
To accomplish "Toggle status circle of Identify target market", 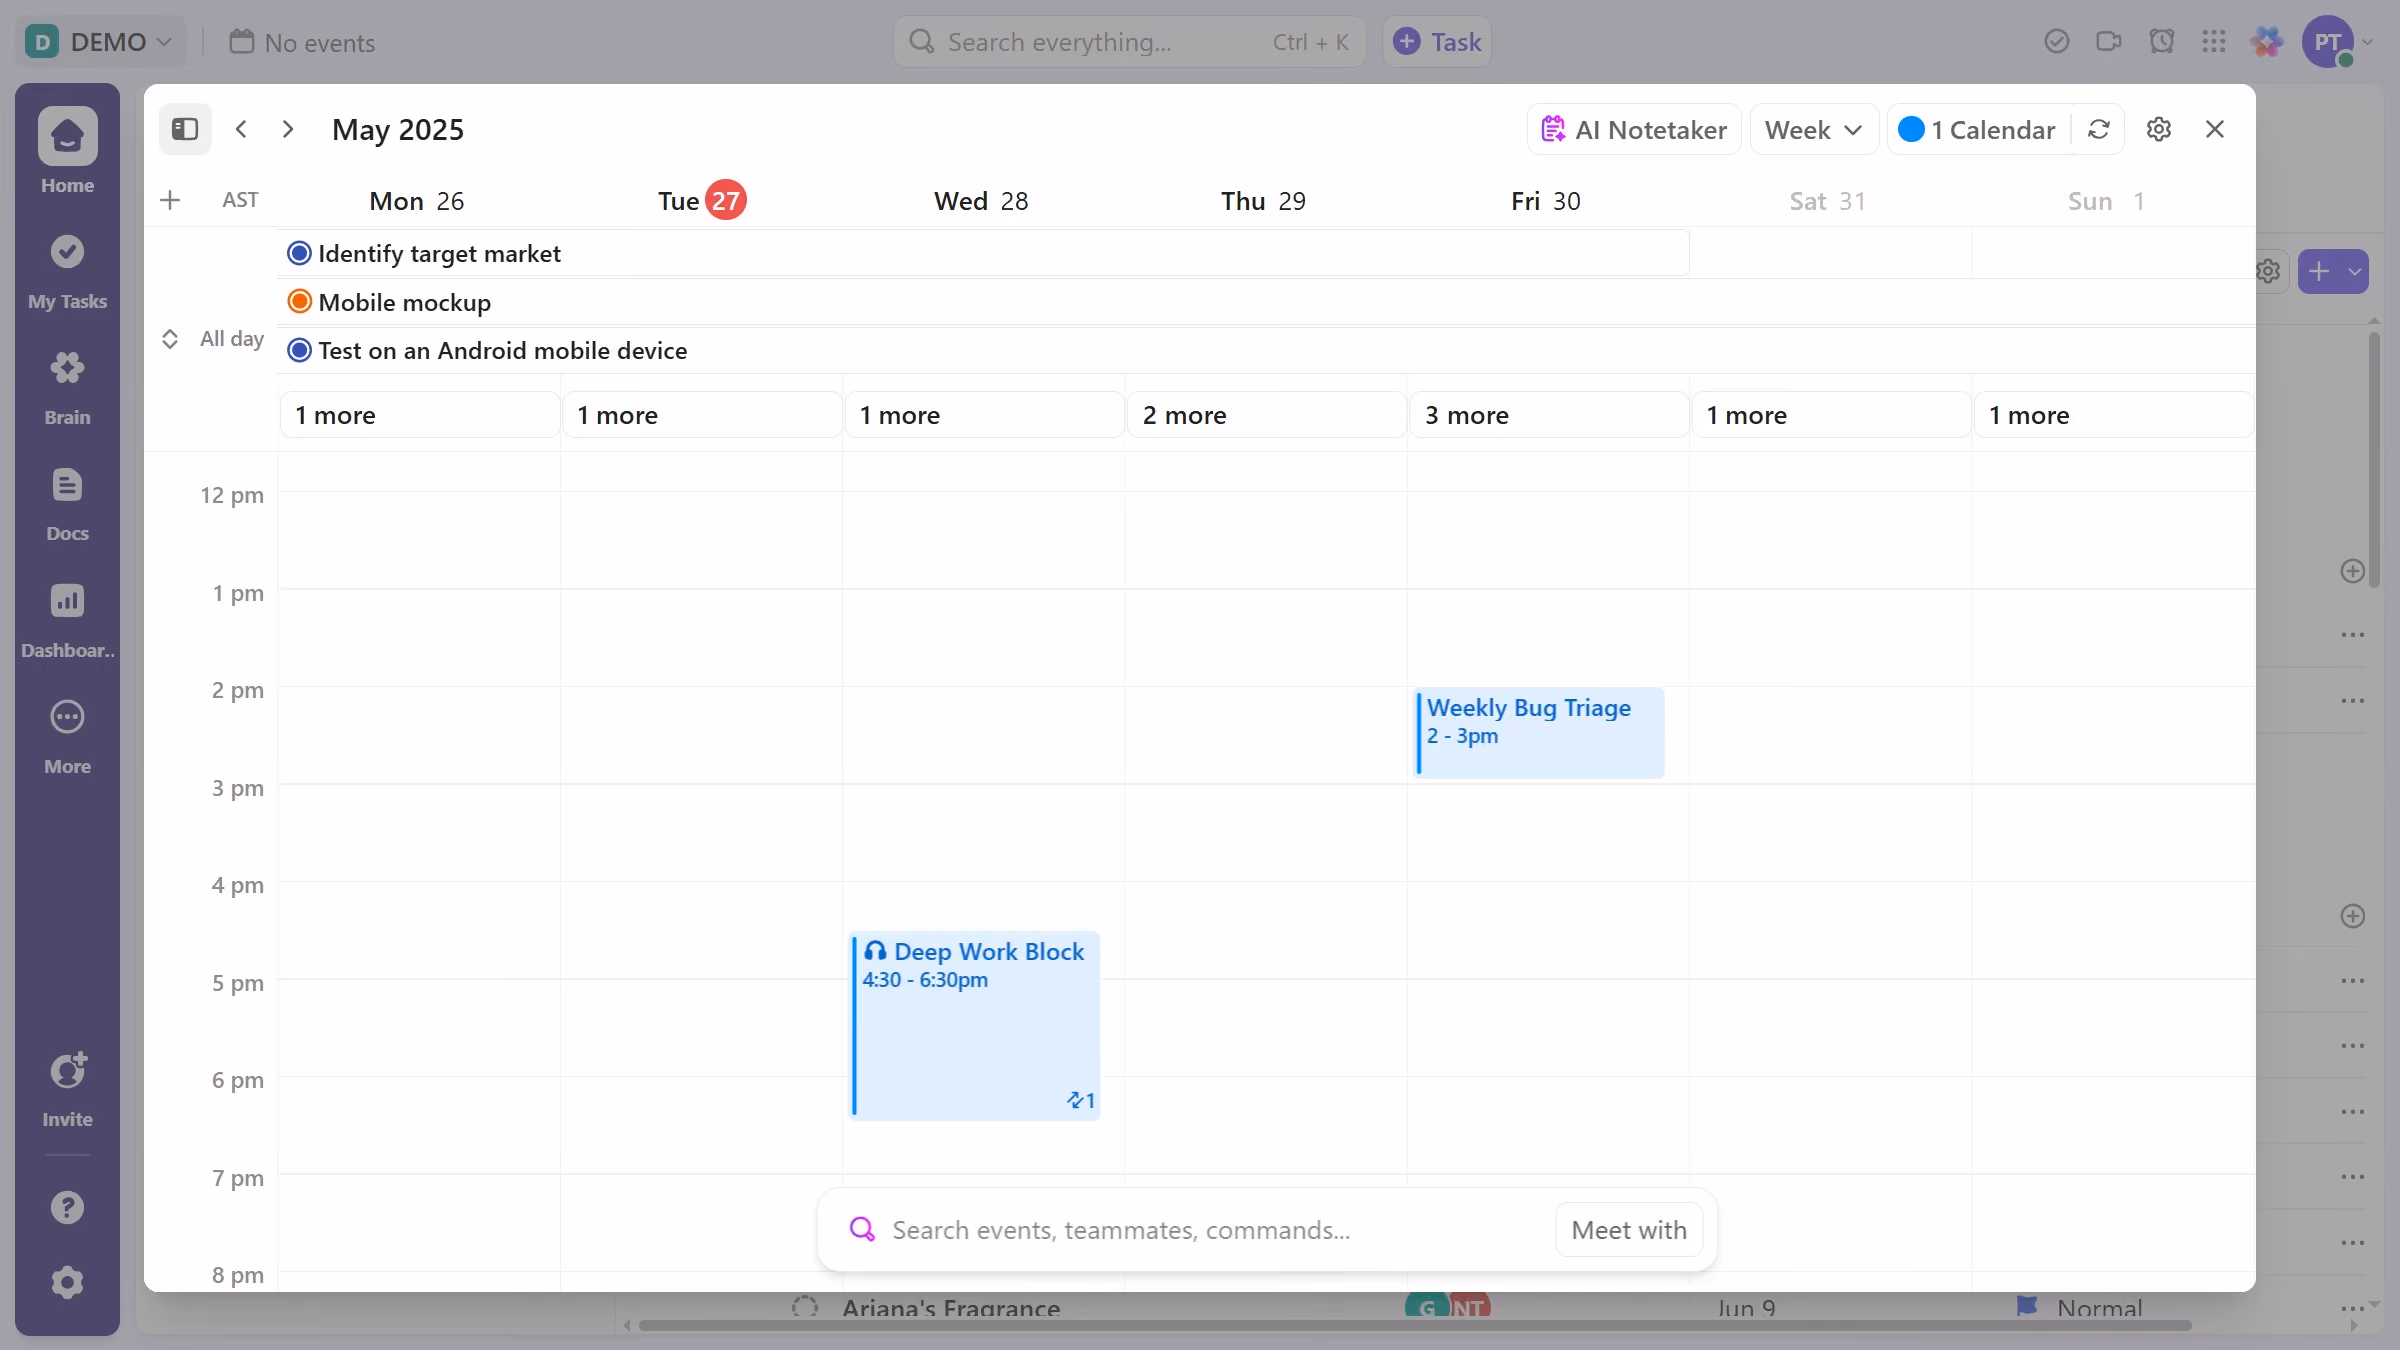I will 299,253.
